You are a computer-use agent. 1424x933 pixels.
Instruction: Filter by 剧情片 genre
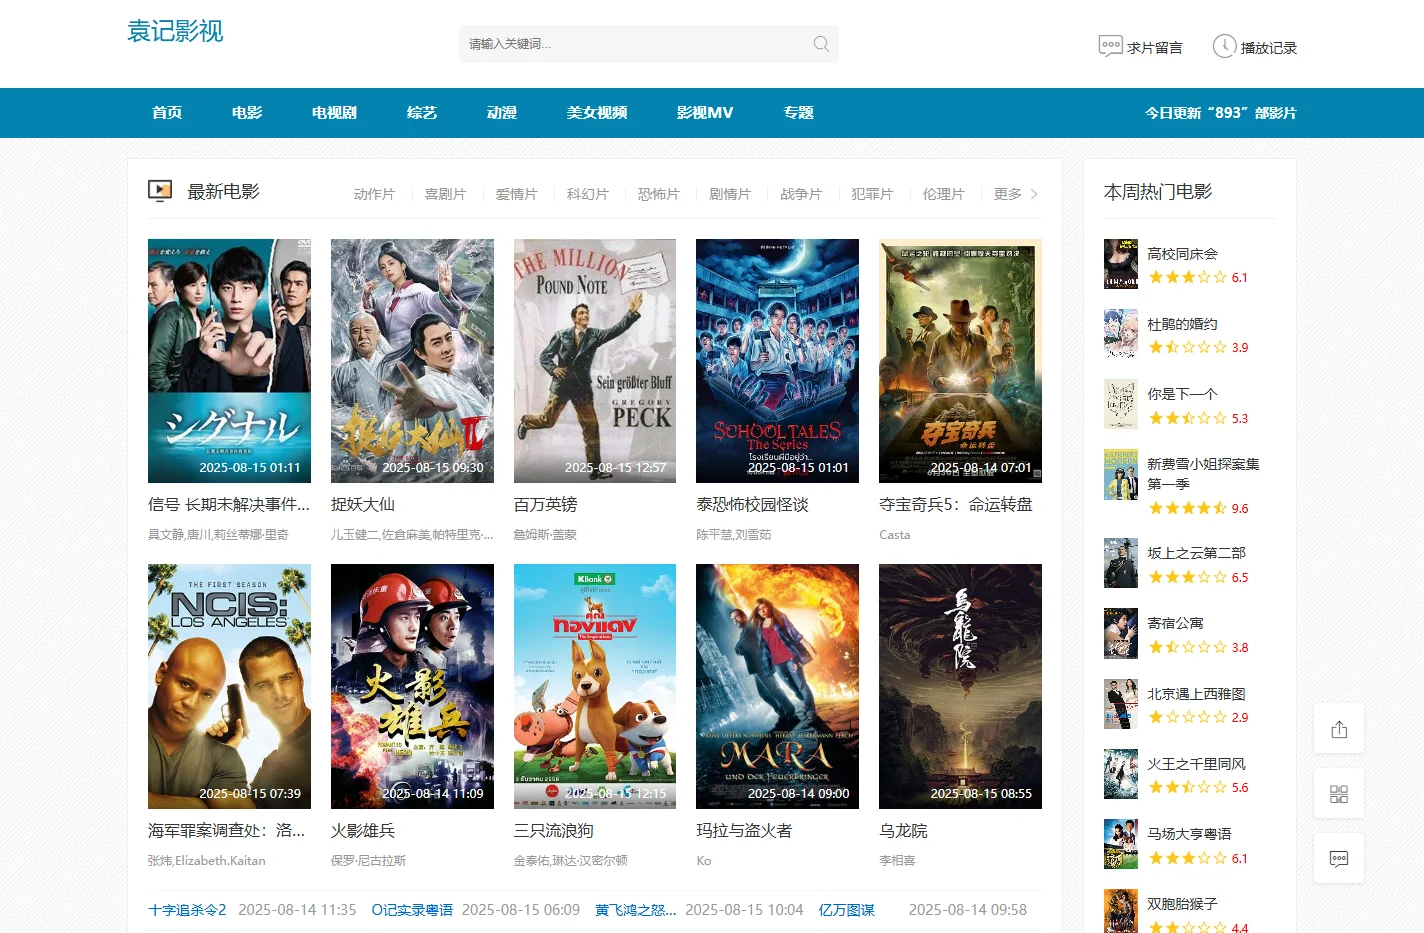730,194
